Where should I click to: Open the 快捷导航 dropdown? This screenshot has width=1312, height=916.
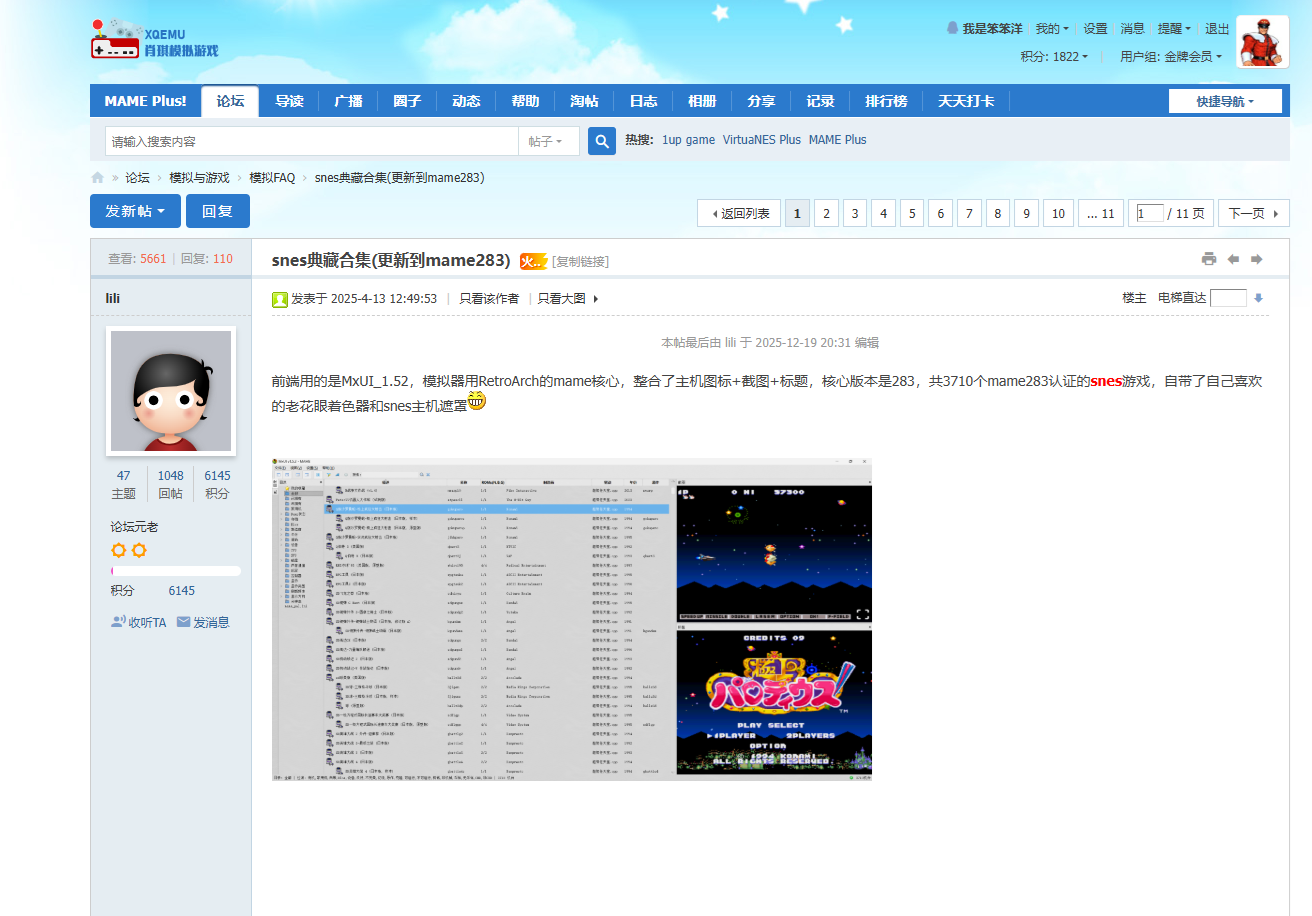point(1224,101)
